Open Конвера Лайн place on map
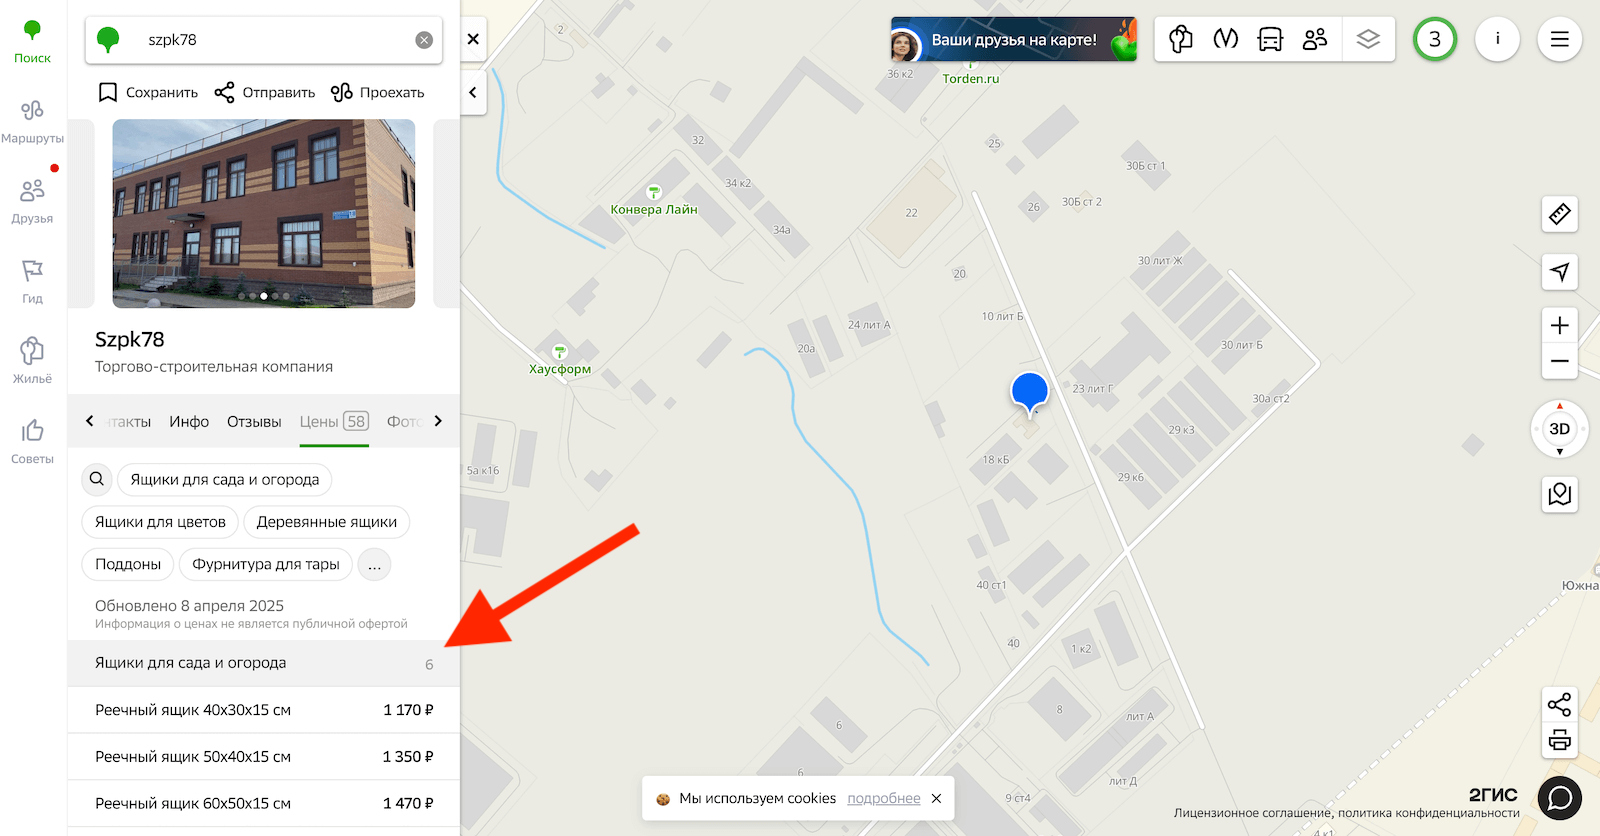 [x=654, y=201]
